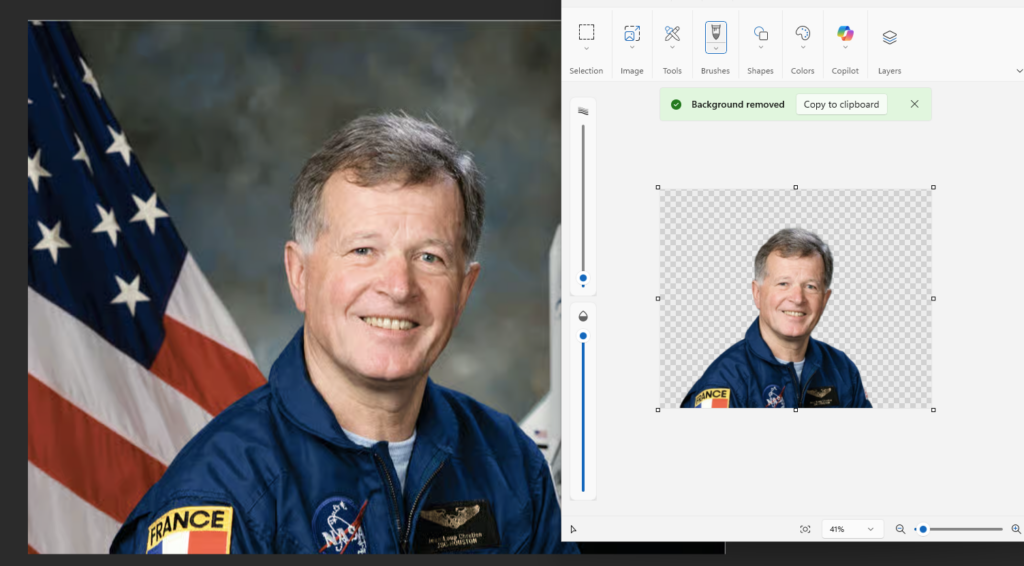
Task: Open the Image tools icon
Action: (632, 33)
